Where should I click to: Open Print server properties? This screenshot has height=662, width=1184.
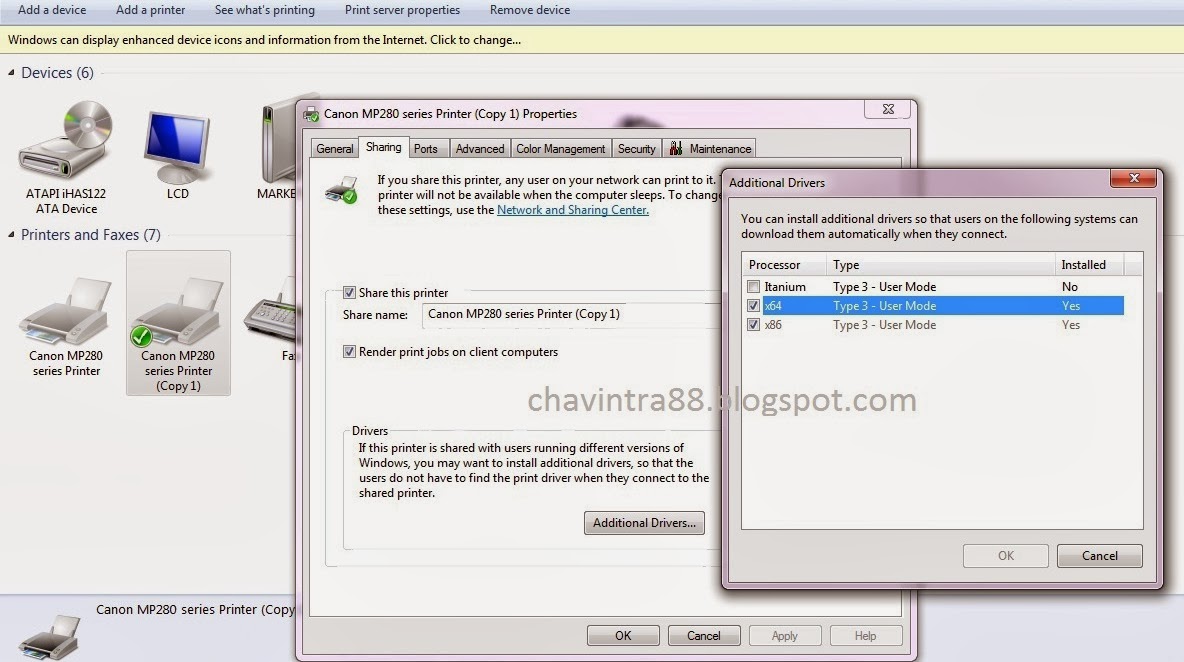point(402,10)
